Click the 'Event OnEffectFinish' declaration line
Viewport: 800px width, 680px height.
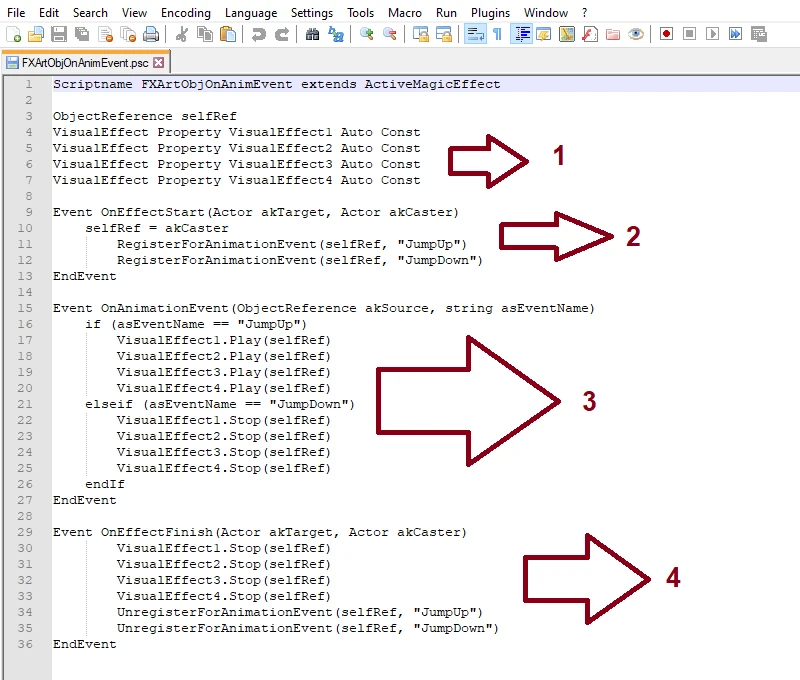coord(260,532)
